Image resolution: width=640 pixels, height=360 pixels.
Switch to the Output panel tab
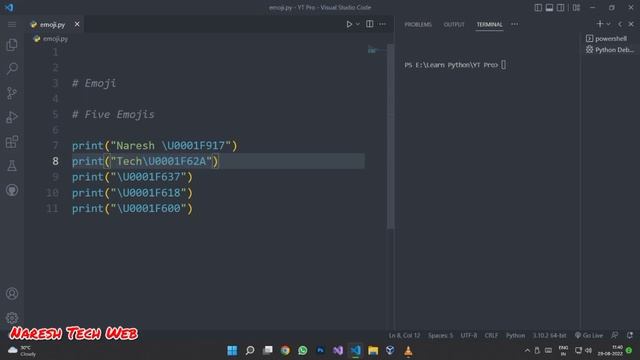(454, 24)
